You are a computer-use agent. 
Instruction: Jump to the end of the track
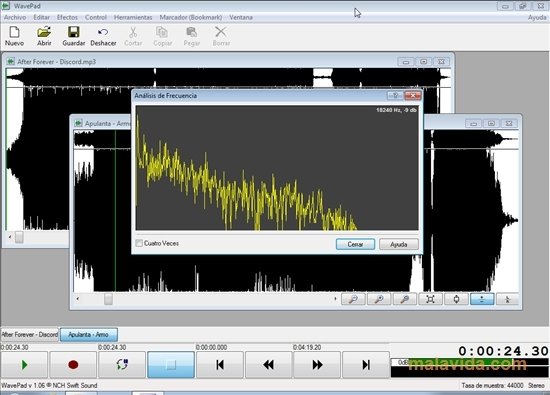pos(366,365)
